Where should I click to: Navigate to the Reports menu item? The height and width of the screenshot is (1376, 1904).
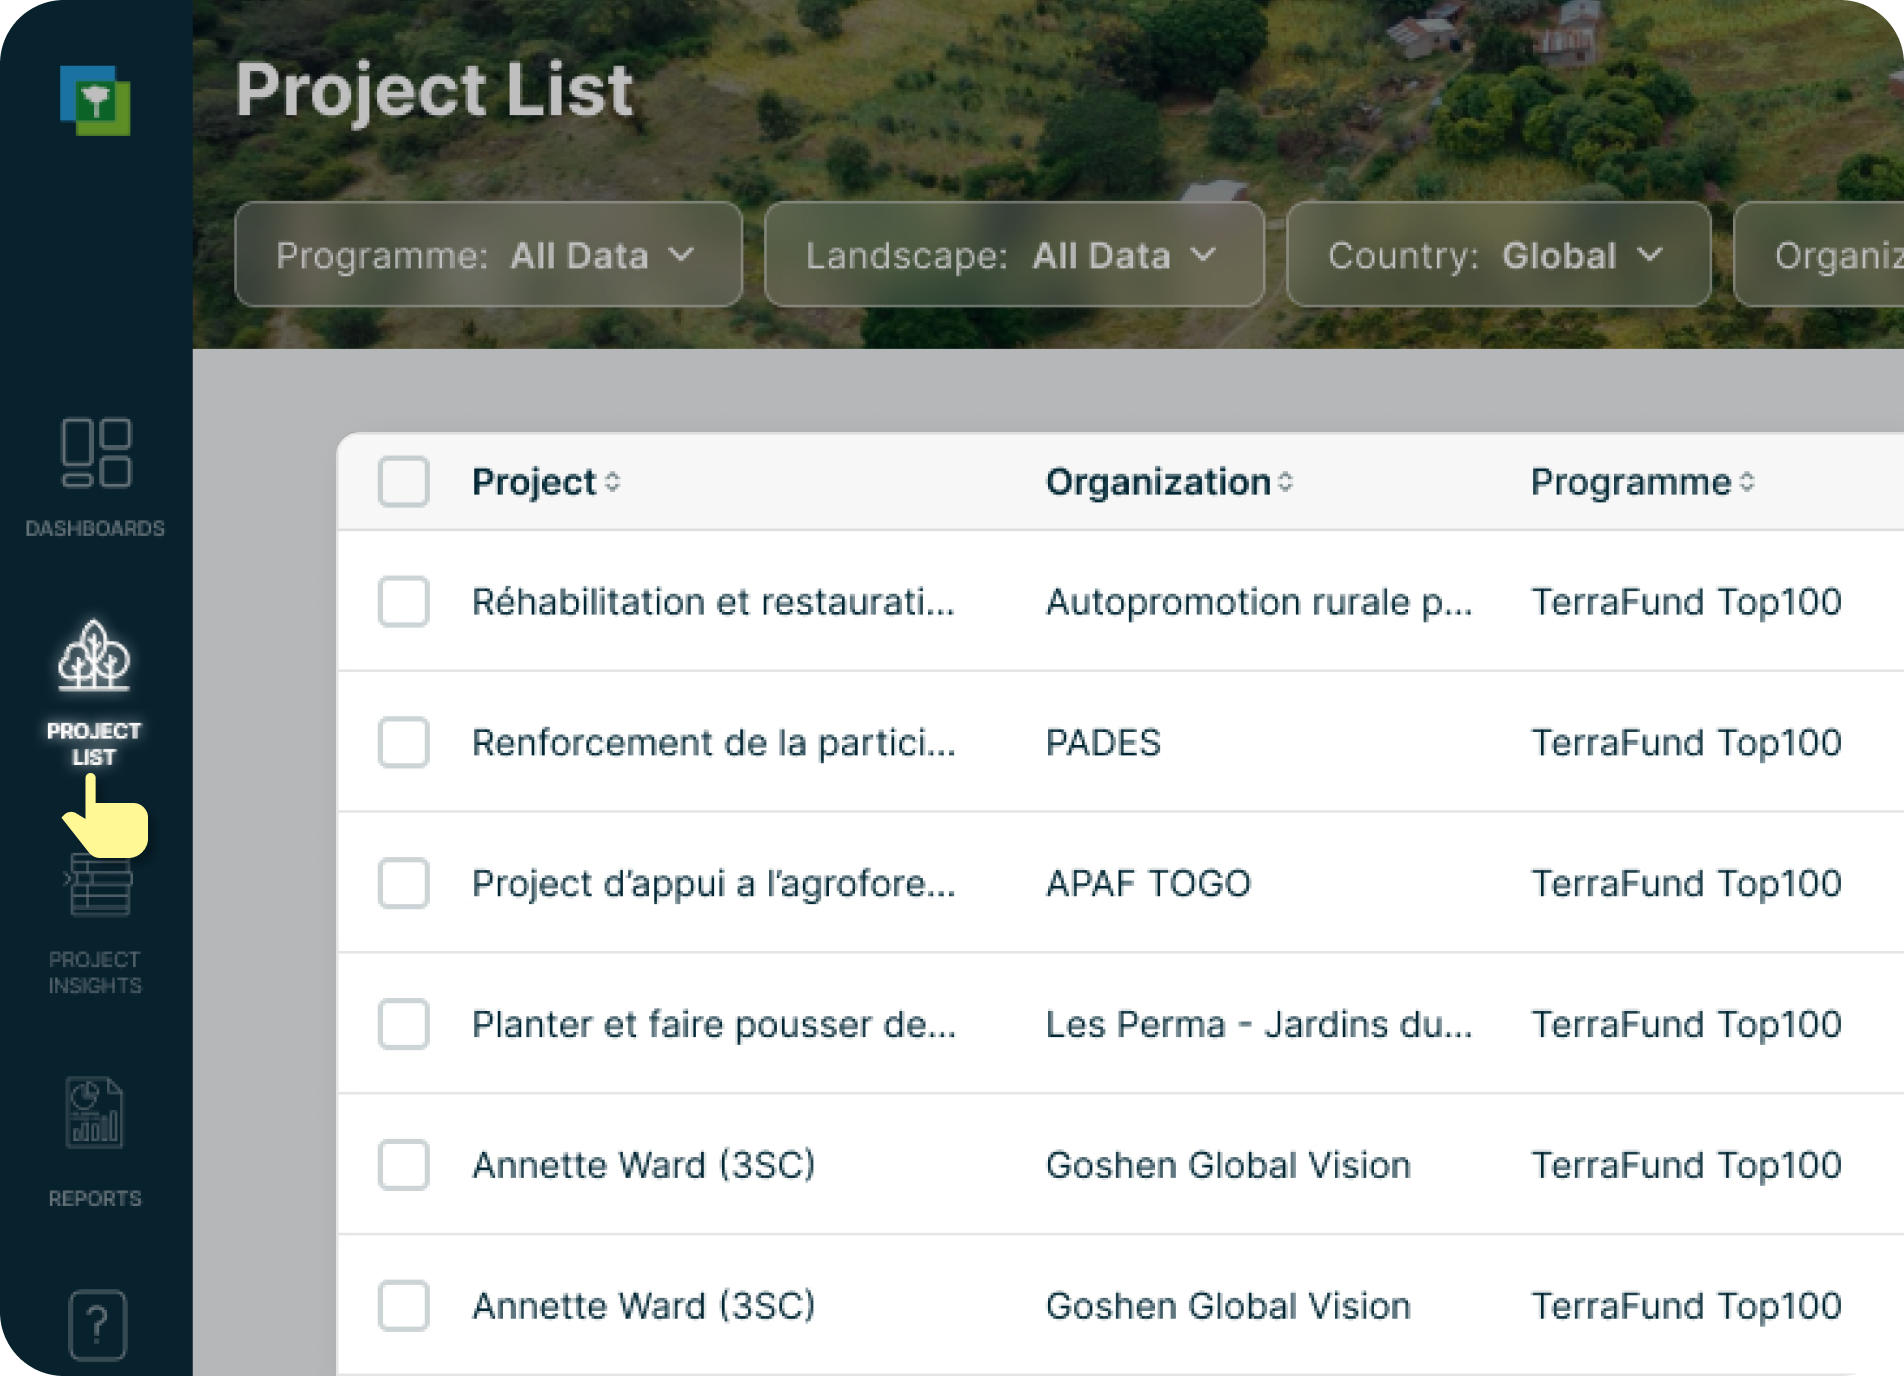pos(96,1115)
